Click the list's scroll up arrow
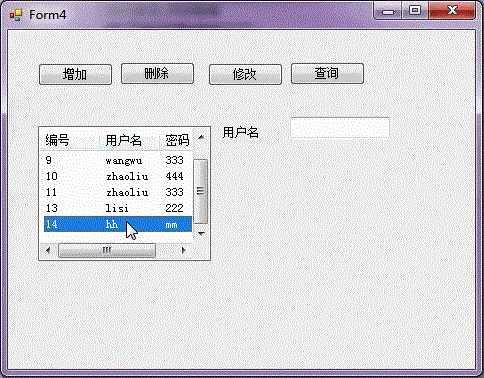Screen dimensions: 484x378 pyautogui.click(x=201, y=137)
